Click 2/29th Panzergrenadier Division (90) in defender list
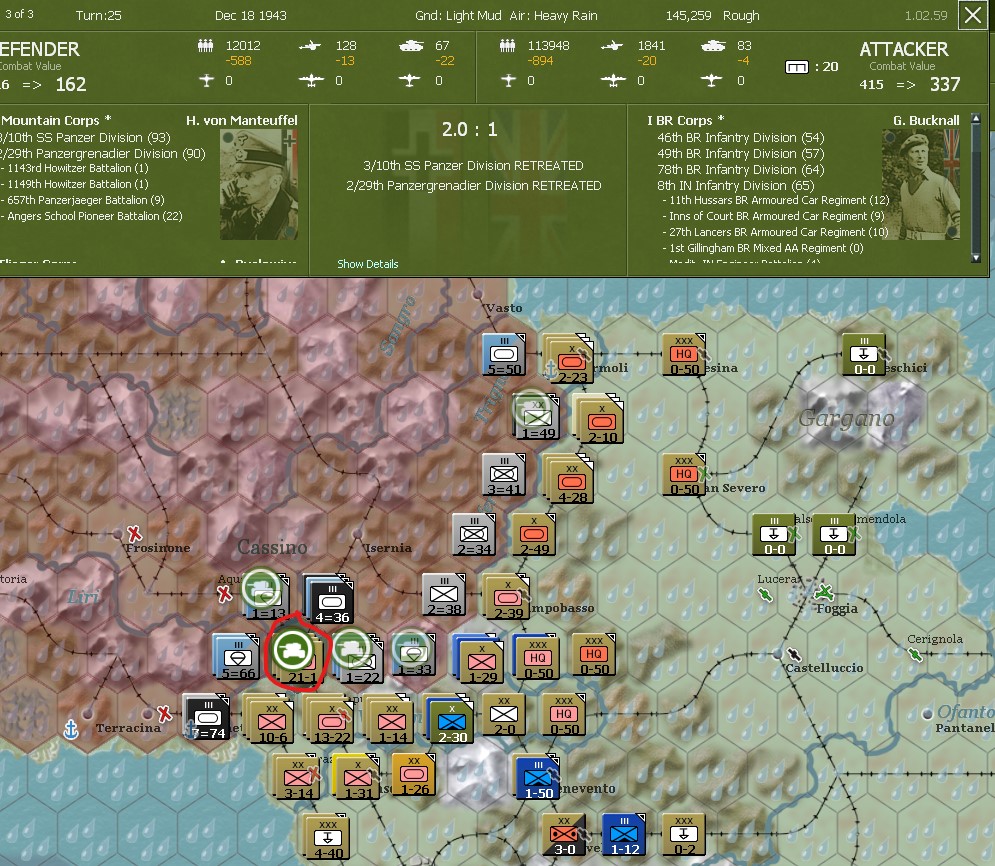The image size is (995, 866). [102, 154]
